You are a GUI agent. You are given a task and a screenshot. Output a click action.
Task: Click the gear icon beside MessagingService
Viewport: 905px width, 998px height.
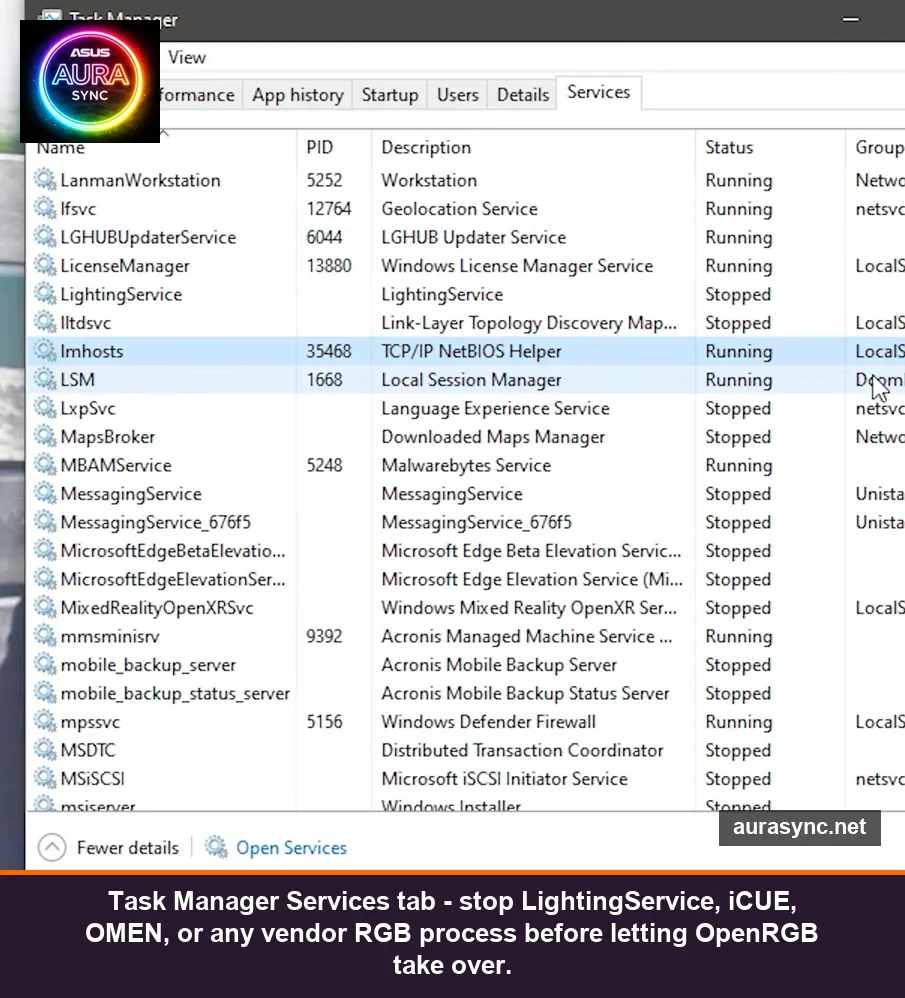[x=43, y=493]
